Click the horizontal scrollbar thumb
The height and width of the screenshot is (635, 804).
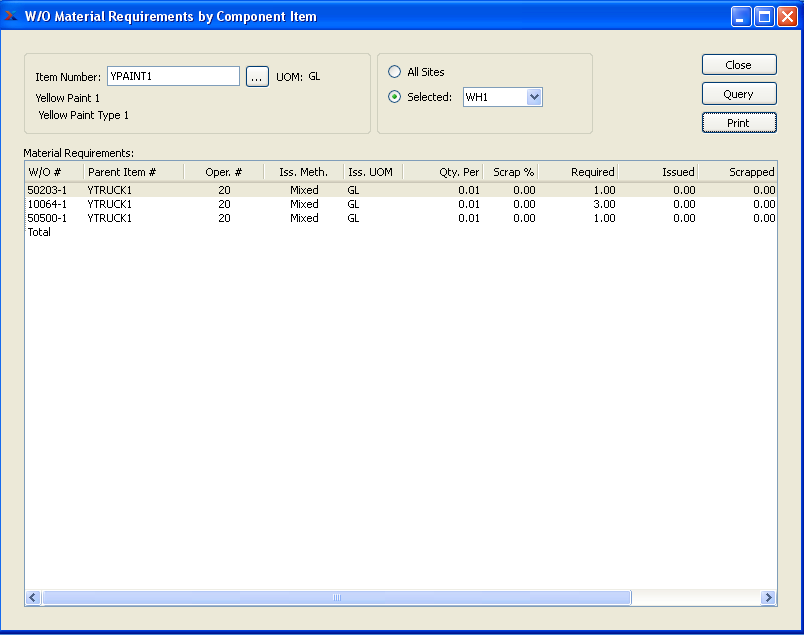336,597
